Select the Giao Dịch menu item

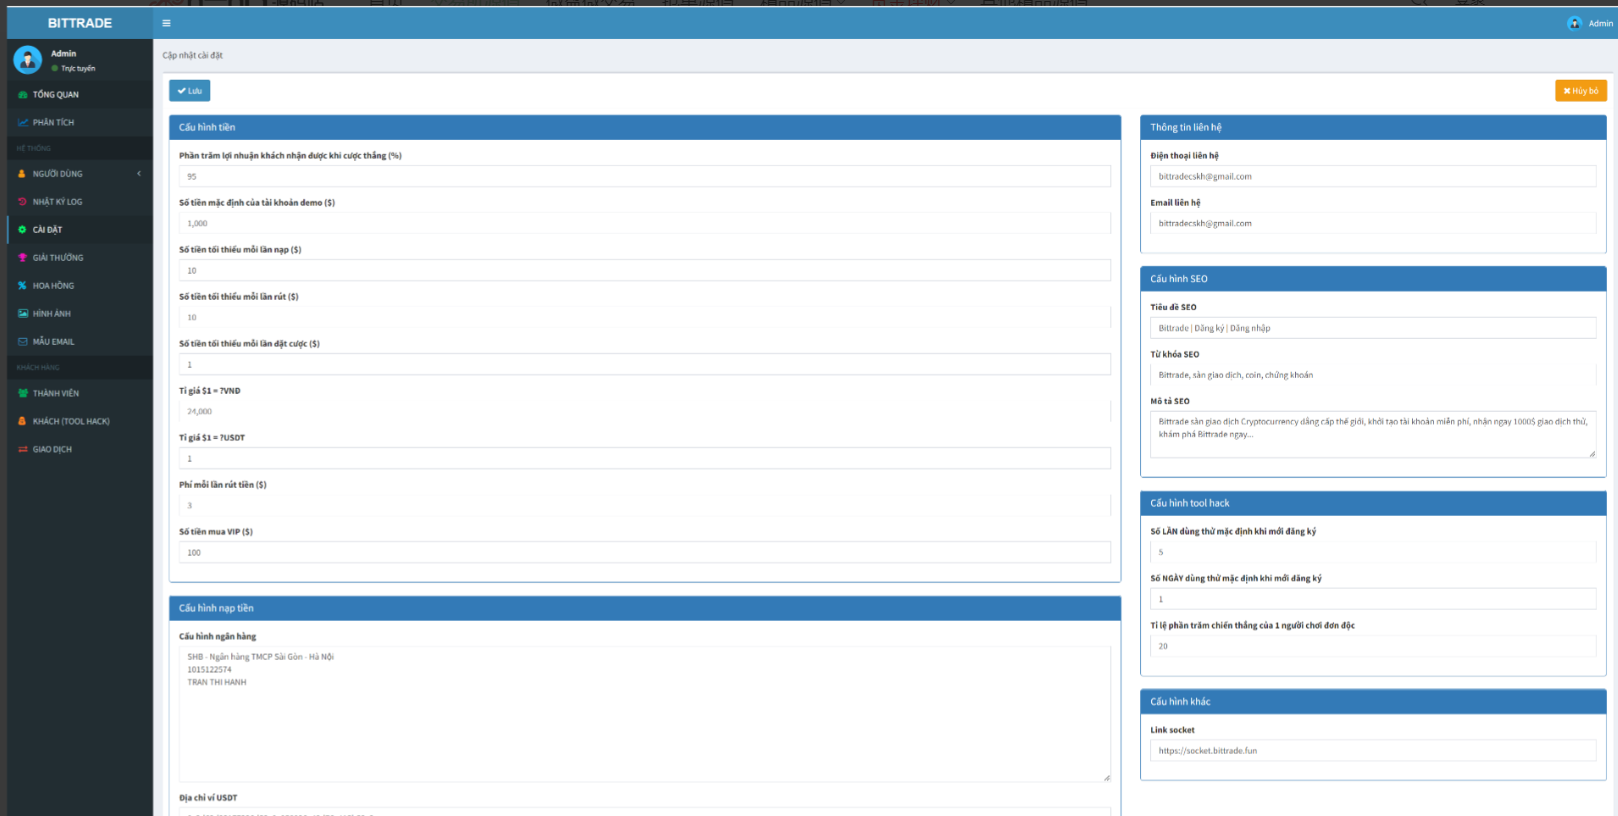pyautogui.click(x=52, y=450)
